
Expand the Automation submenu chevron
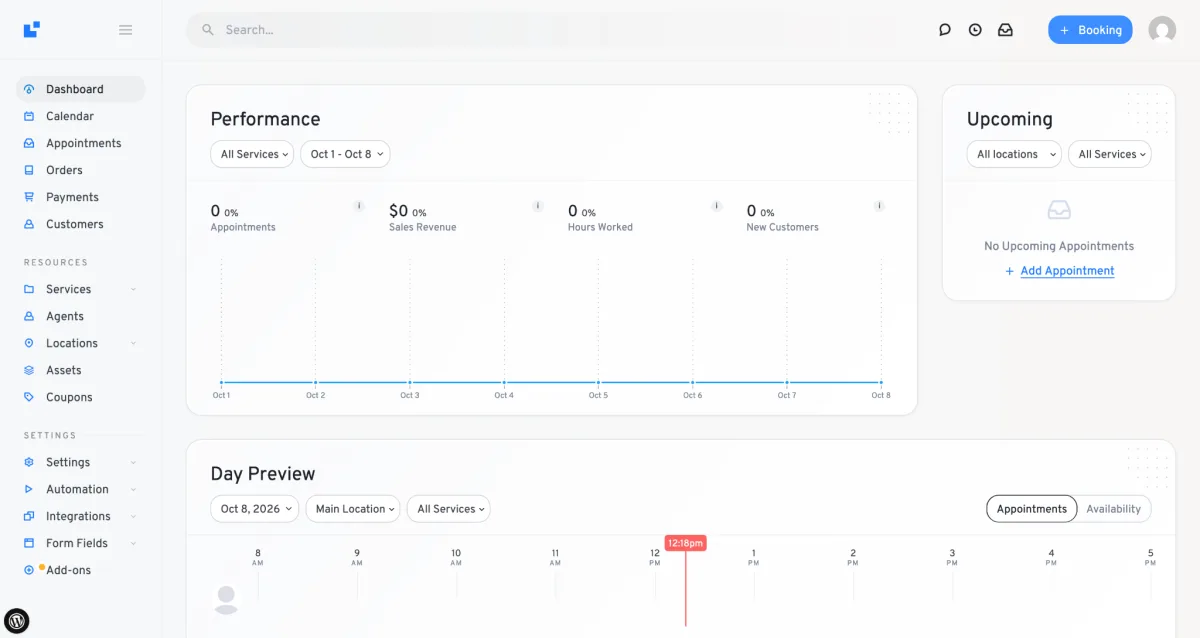[133, 489]
